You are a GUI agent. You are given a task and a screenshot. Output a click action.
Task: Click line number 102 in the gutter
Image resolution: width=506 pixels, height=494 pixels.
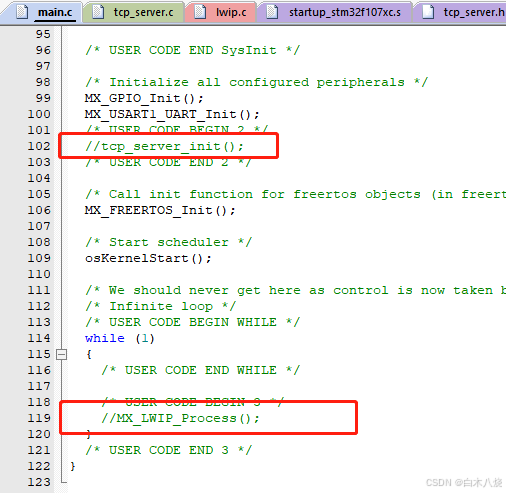[x=39, y=146]
